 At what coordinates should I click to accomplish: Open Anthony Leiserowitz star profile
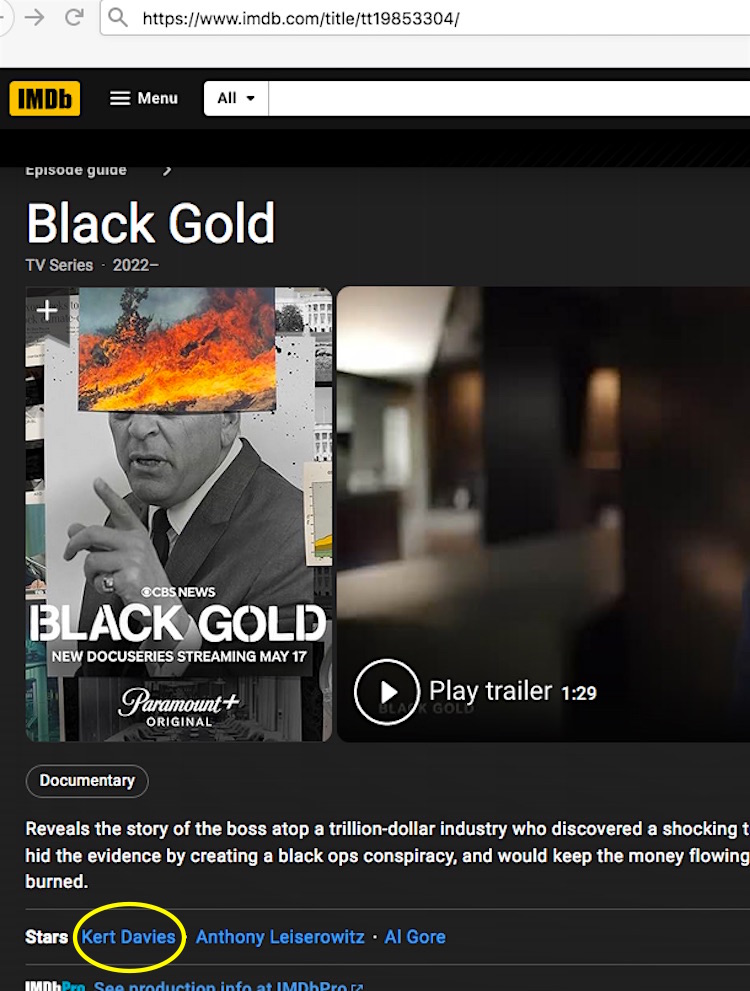pyautogui.click(x=280, y=937)
